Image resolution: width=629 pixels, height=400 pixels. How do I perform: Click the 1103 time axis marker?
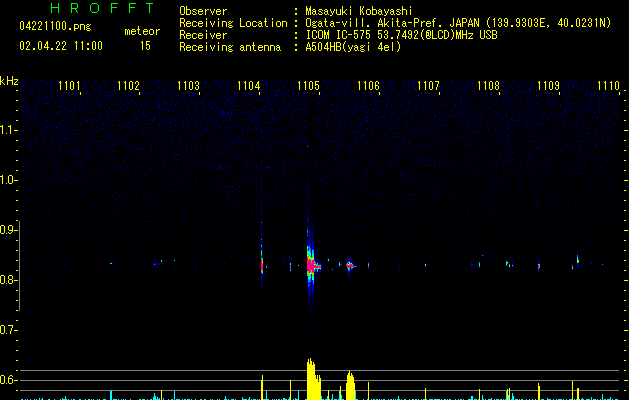coord(189,86)
